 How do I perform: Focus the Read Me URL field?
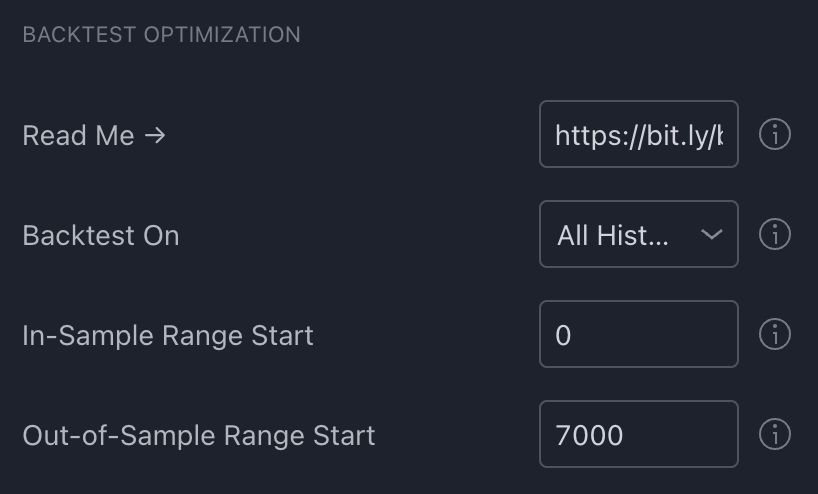point(639,134)
